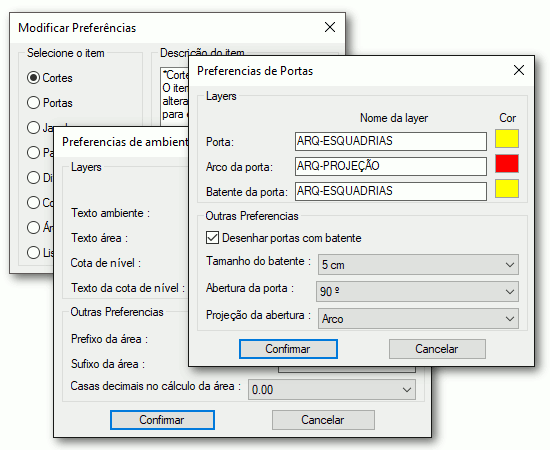Screen dimensions: 550x450
Task: Click the Arco da porta layer field
Action: point(391,166)
